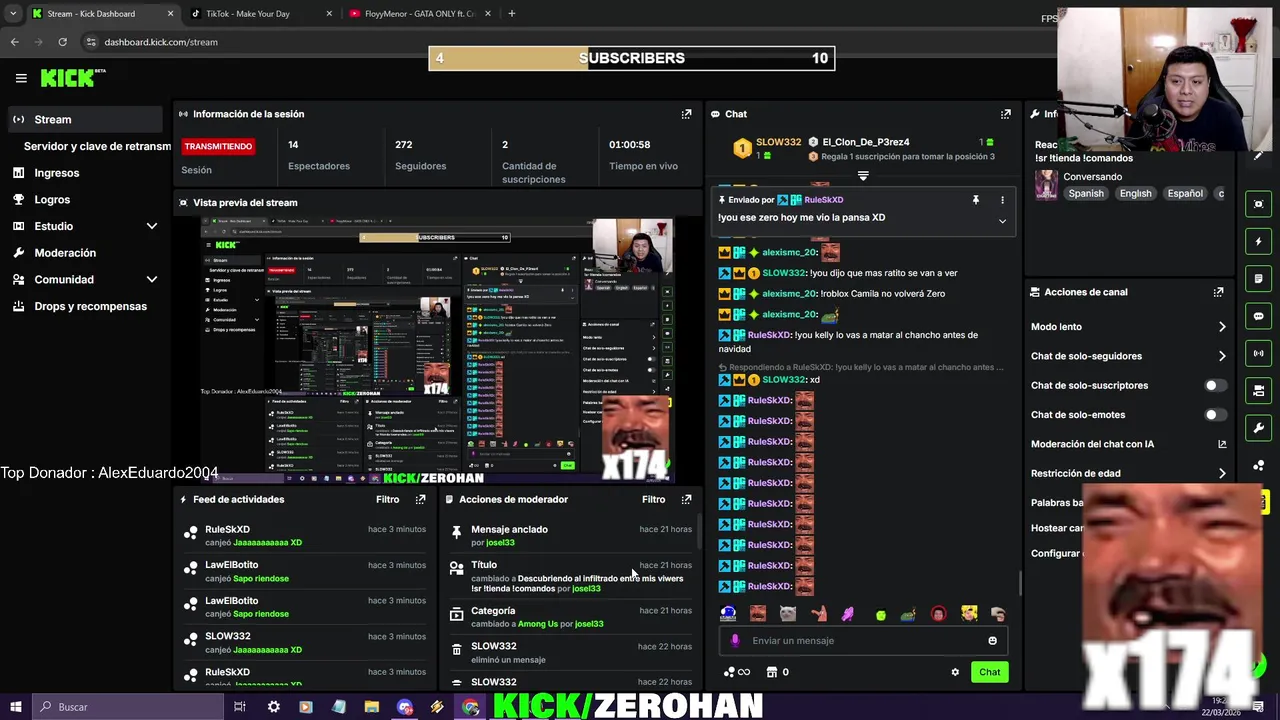1280x720 pixels.
Task: Expand the Comunidad sidebar section
Action: coord(152,280)
